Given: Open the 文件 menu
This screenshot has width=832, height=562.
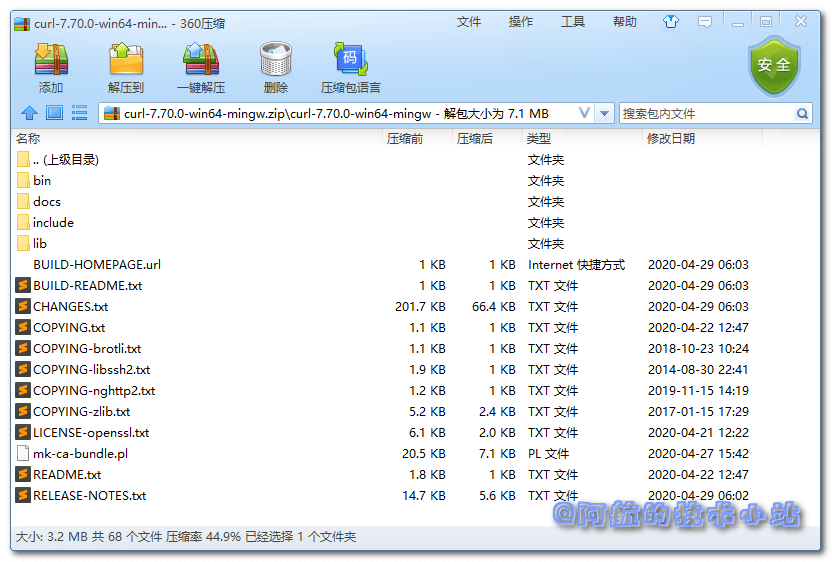Looking at the screenshot, I should tap(469, 22).
